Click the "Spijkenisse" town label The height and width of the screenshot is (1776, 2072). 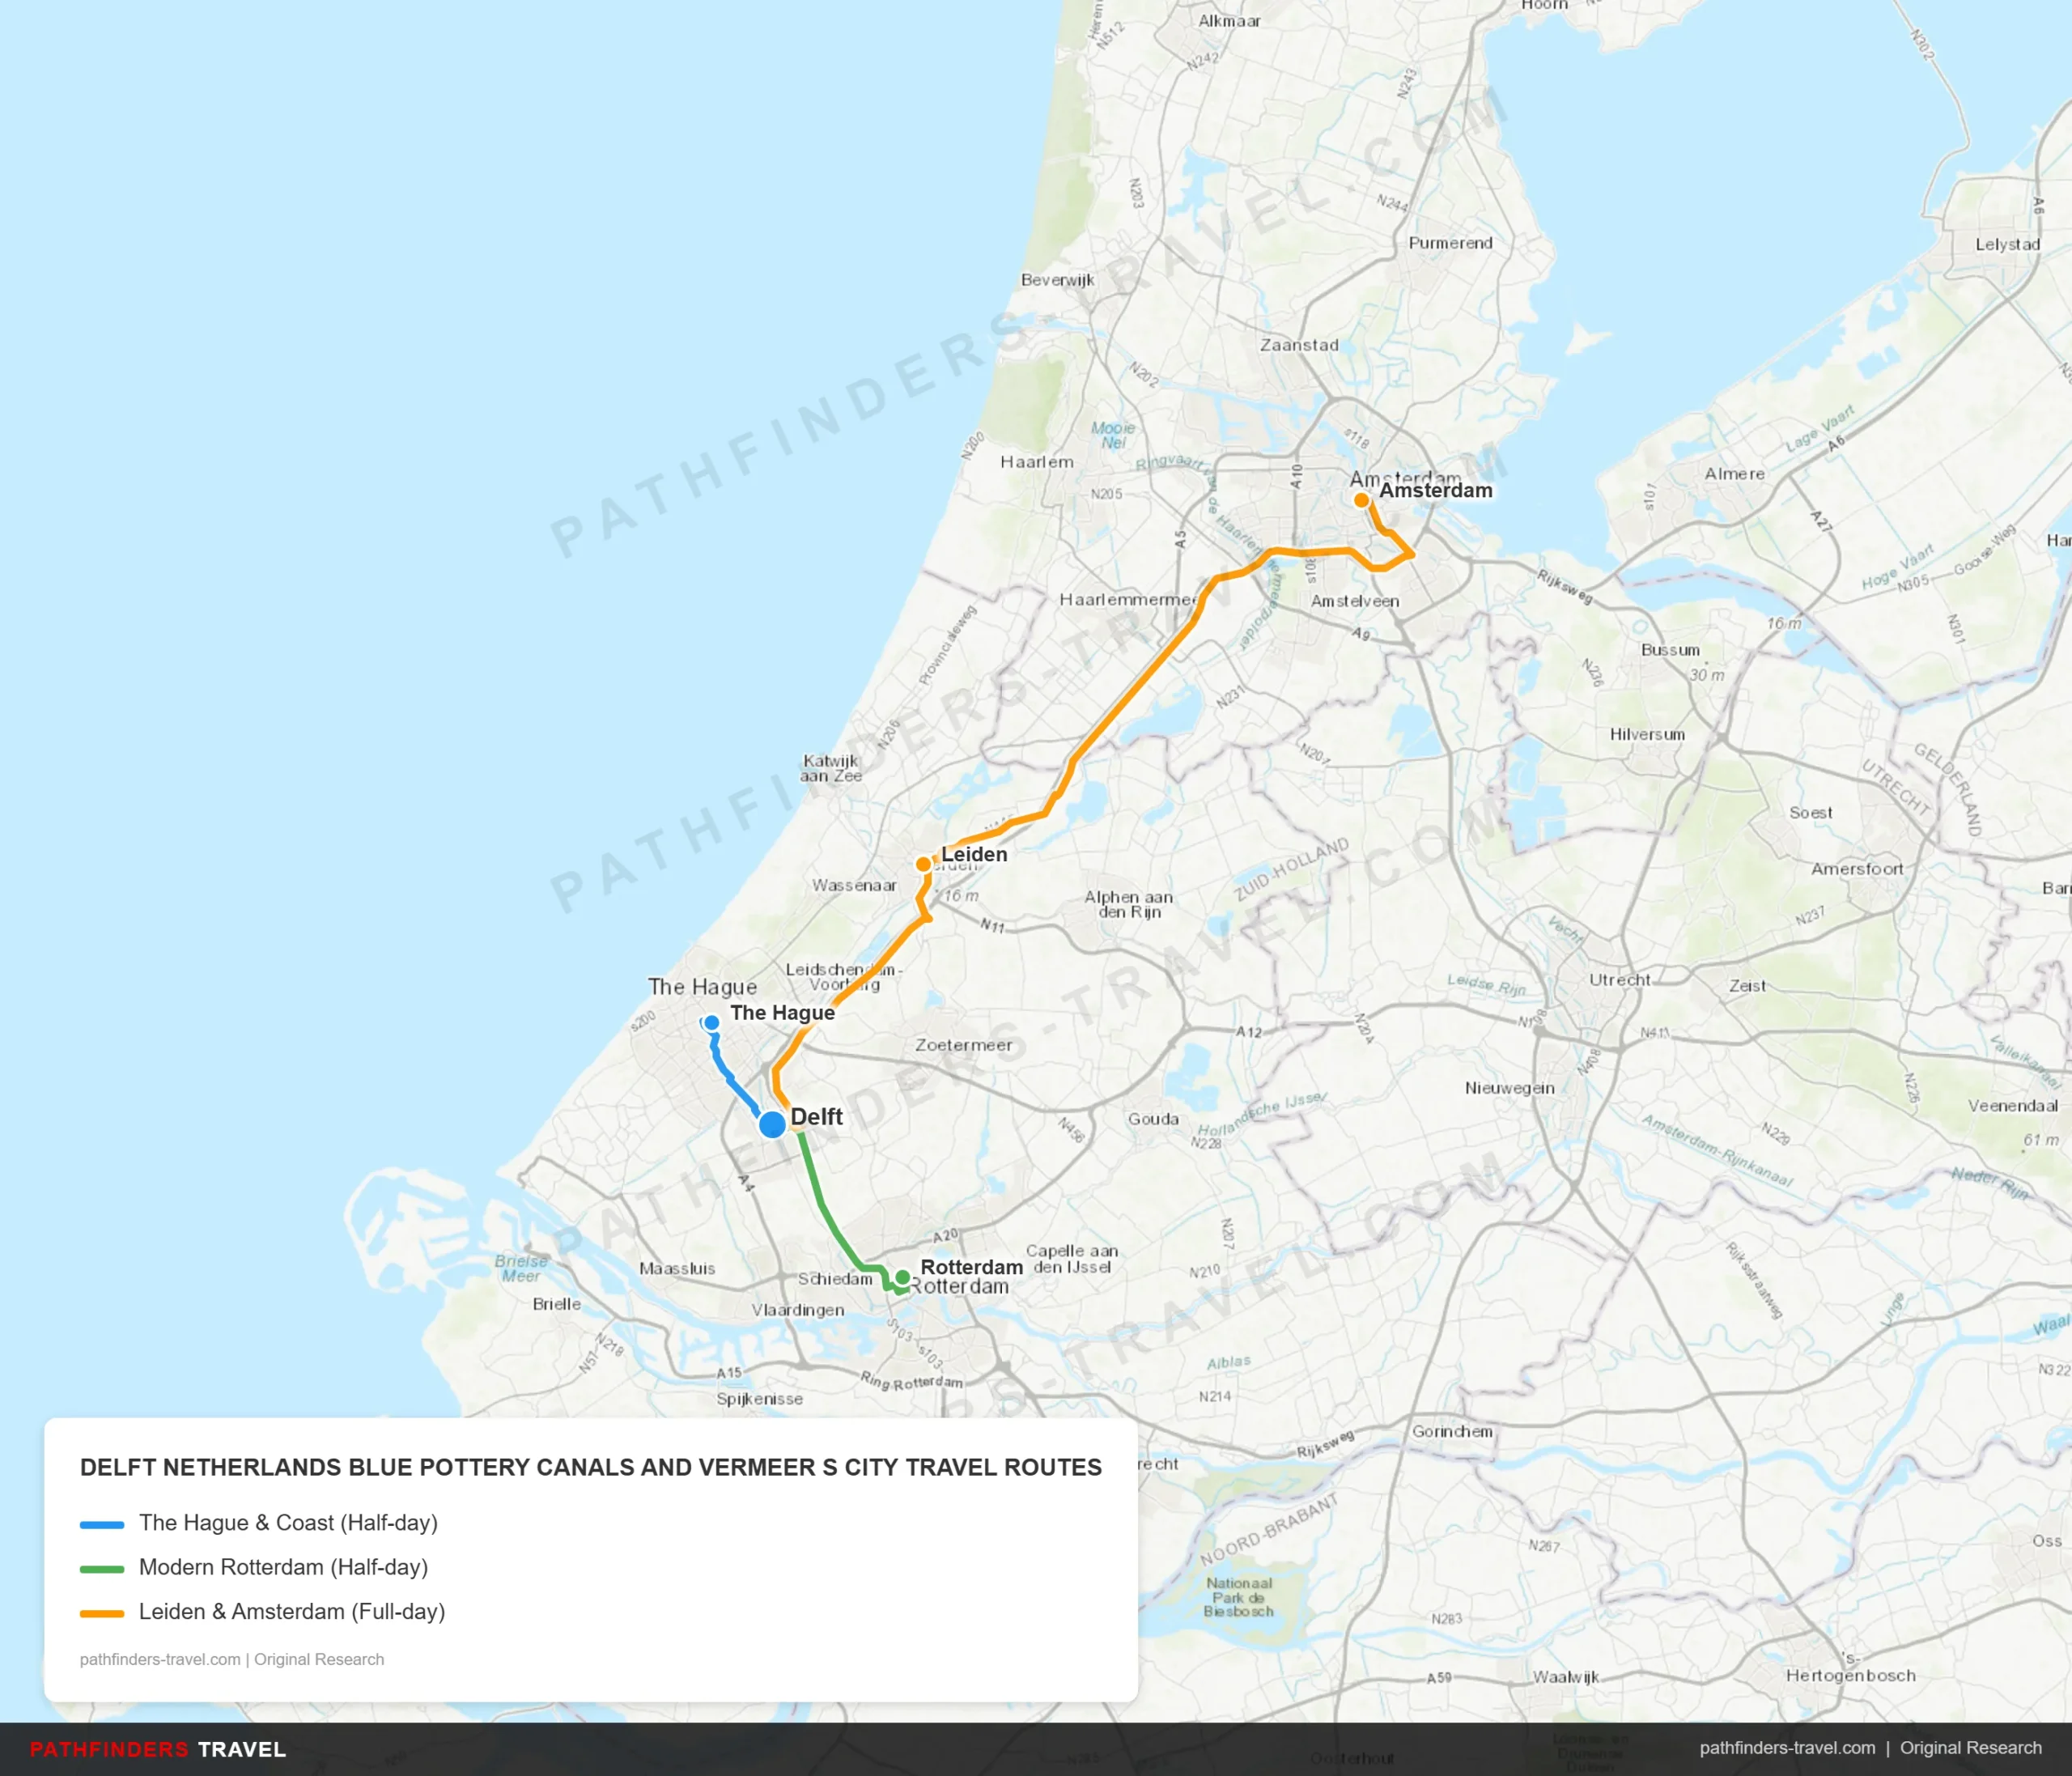759,1399
